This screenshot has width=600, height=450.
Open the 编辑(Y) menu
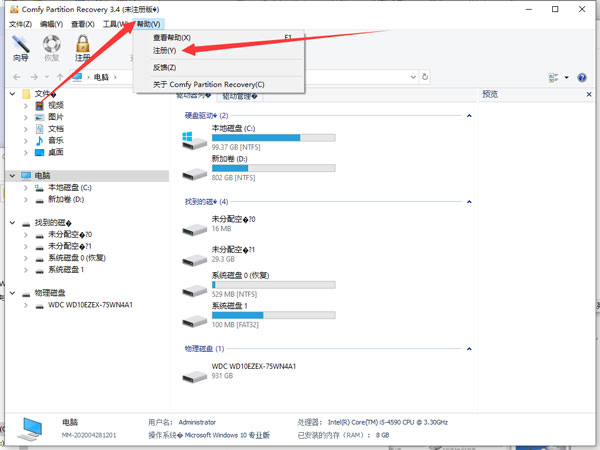click(51, 24)
